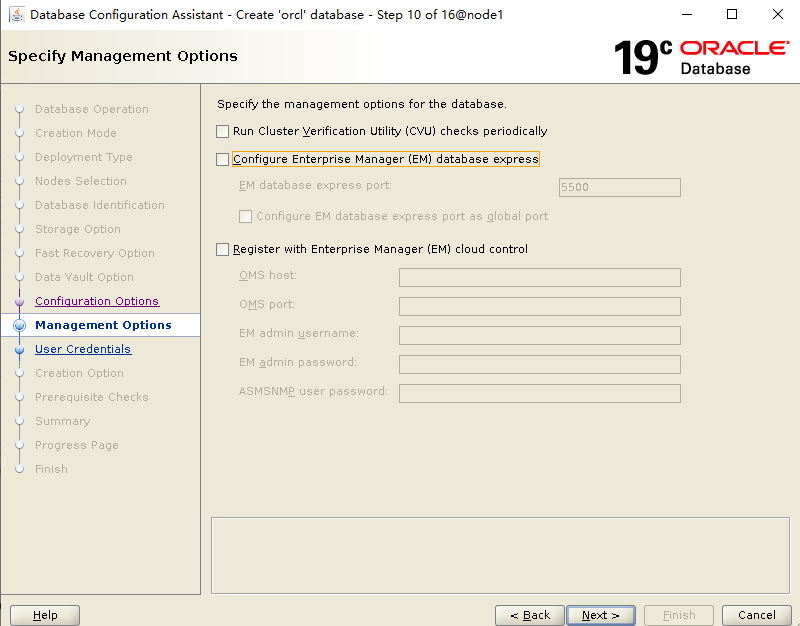Viewport: 800px width, 626px height.
Task: Click the EM database express port field
Action: 619,187
